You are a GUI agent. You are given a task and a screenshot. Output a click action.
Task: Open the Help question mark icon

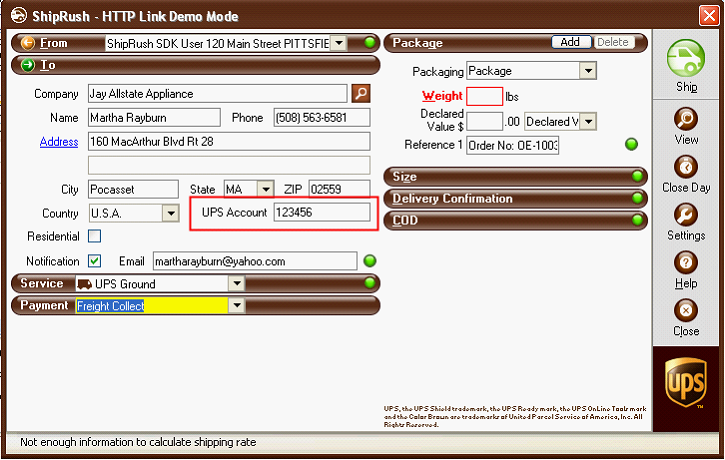[686, 263]
